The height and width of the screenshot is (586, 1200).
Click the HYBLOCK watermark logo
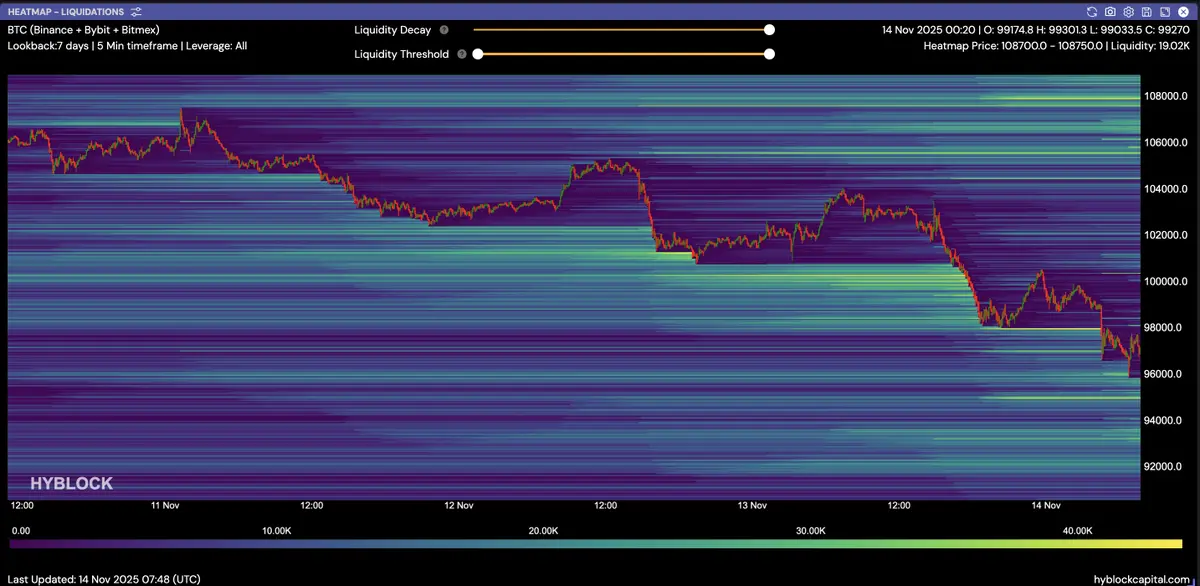click(71, 483)
